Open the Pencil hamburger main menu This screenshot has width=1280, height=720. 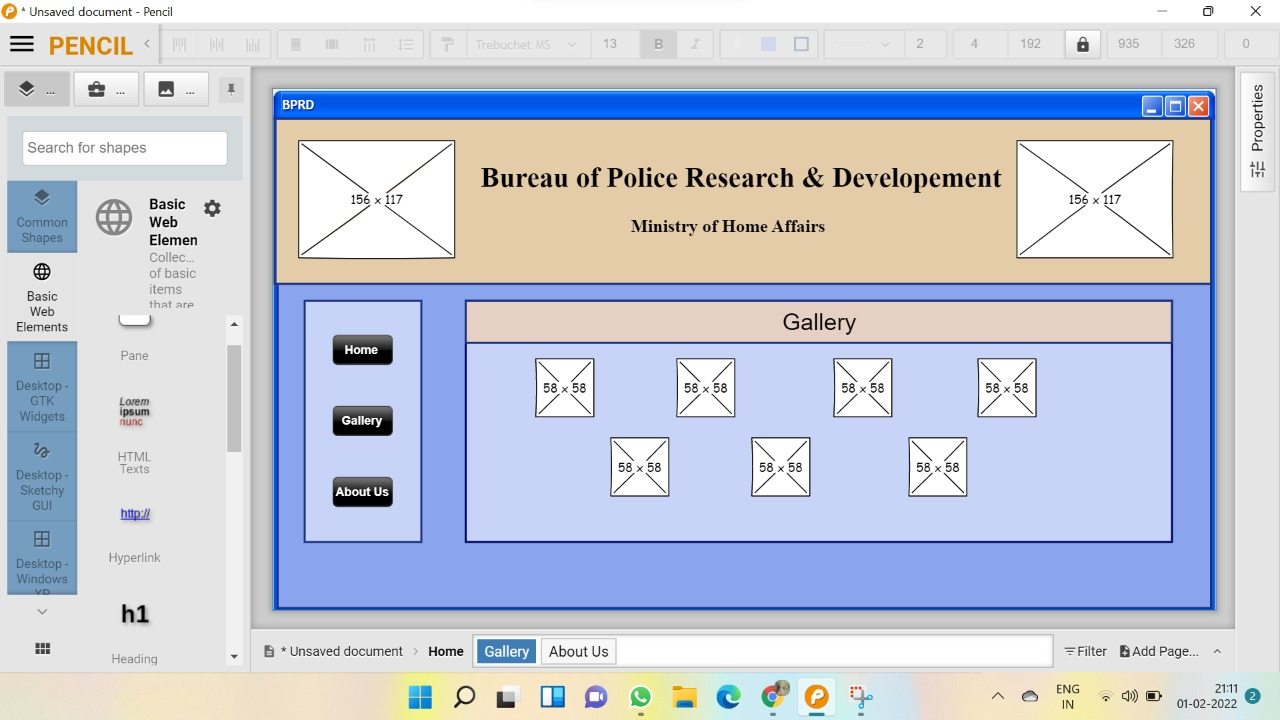(21, 44)
